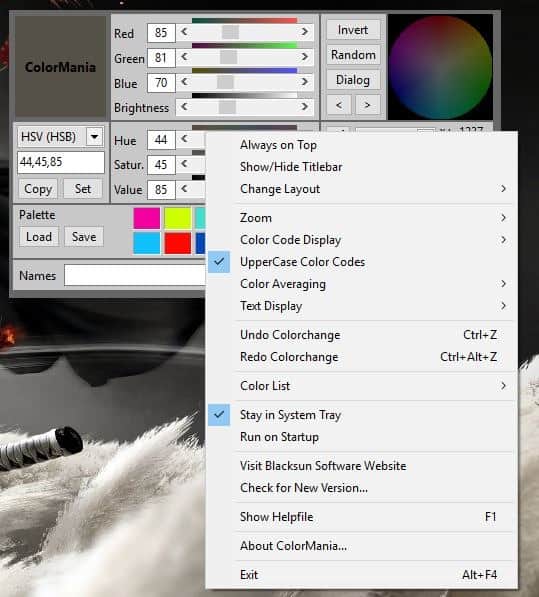
Task: Expand the Change Layout submenu
Action: (x=361, y=189)
